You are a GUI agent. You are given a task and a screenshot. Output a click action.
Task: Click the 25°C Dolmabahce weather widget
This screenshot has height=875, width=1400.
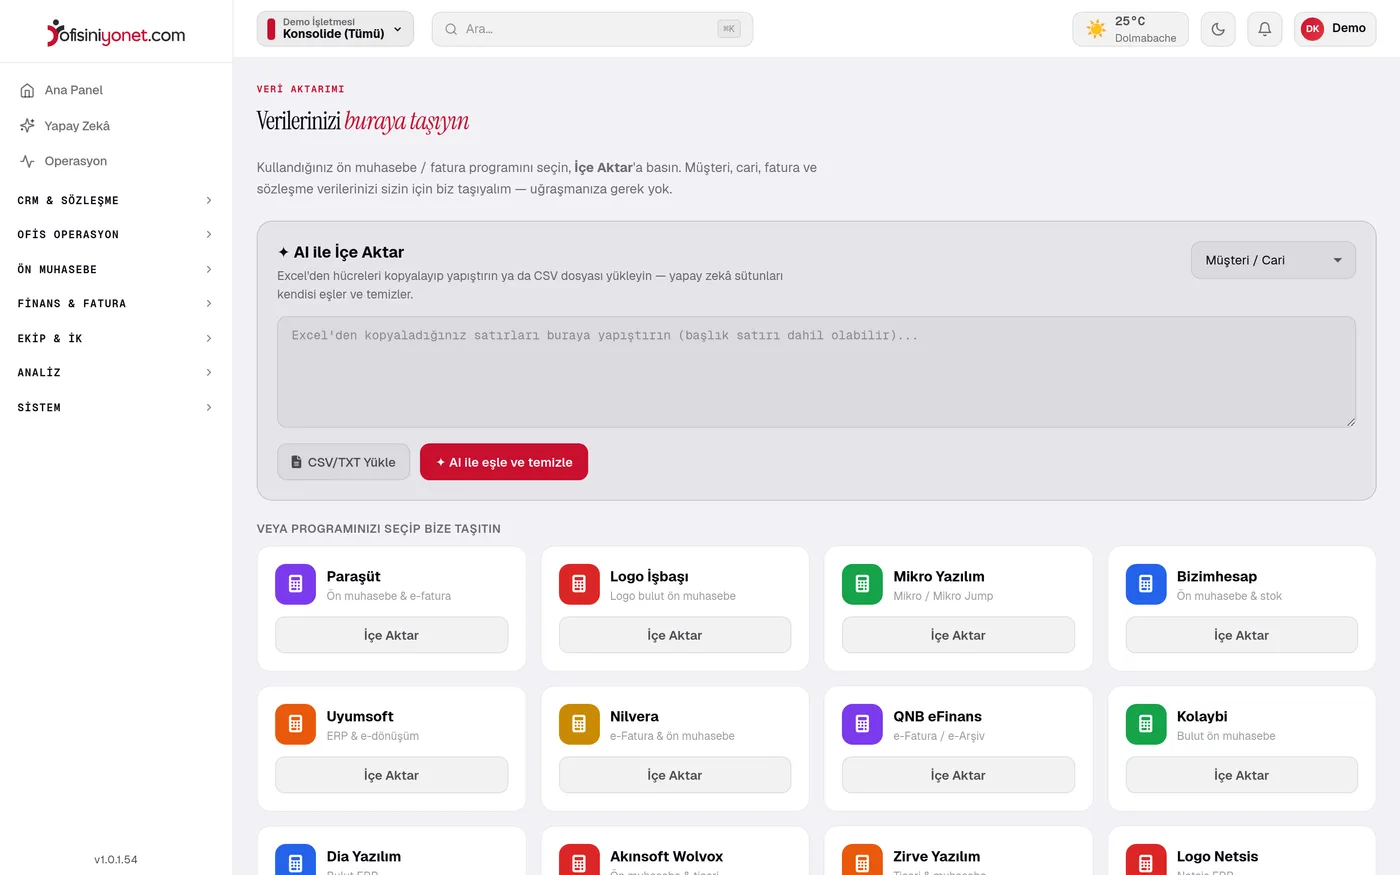coord(1130,29)
